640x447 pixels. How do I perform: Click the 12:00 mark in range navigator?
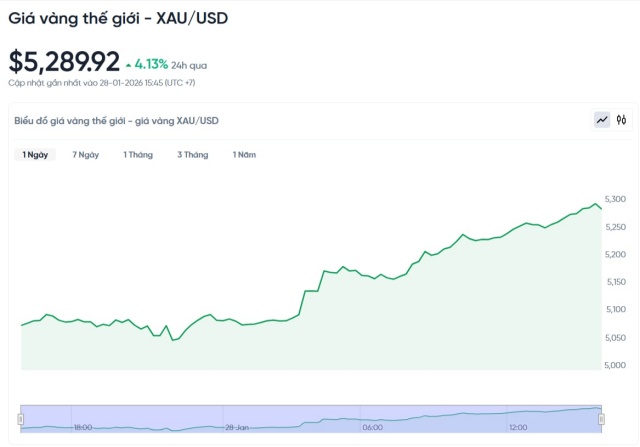click(x=518, y=427)
